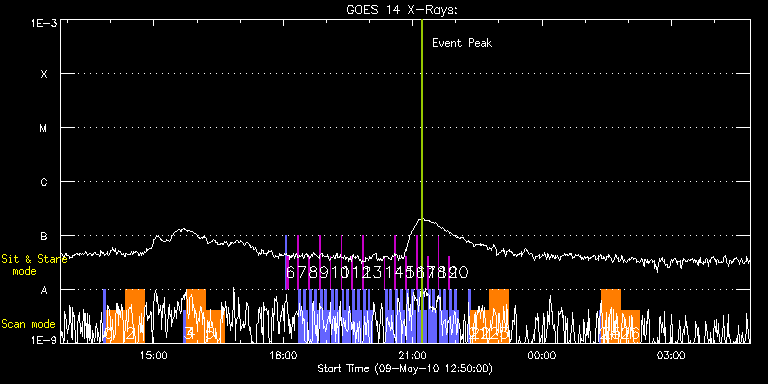This screenshot has width=768, height=384.
Task: Click the 'A' flare class axis label
Action: [44, 290]
